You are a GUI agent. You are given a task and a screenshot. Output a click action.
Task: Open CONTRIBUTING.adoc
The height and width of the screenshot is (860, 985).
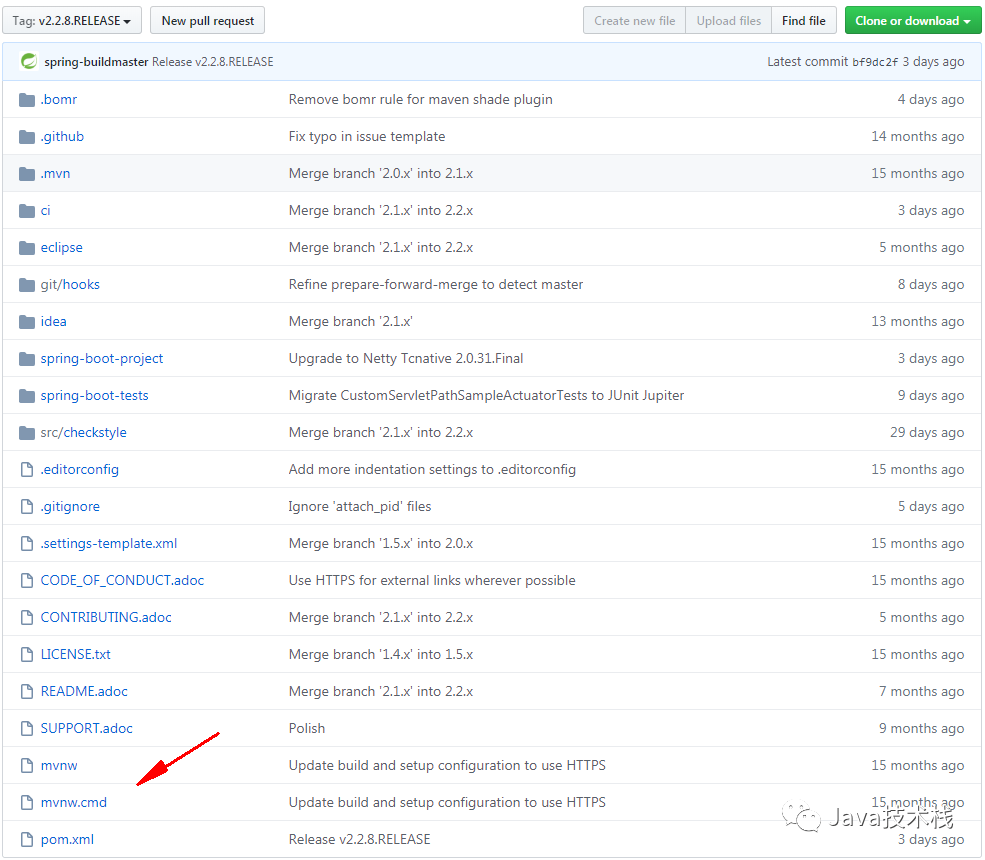click(105, 617)
